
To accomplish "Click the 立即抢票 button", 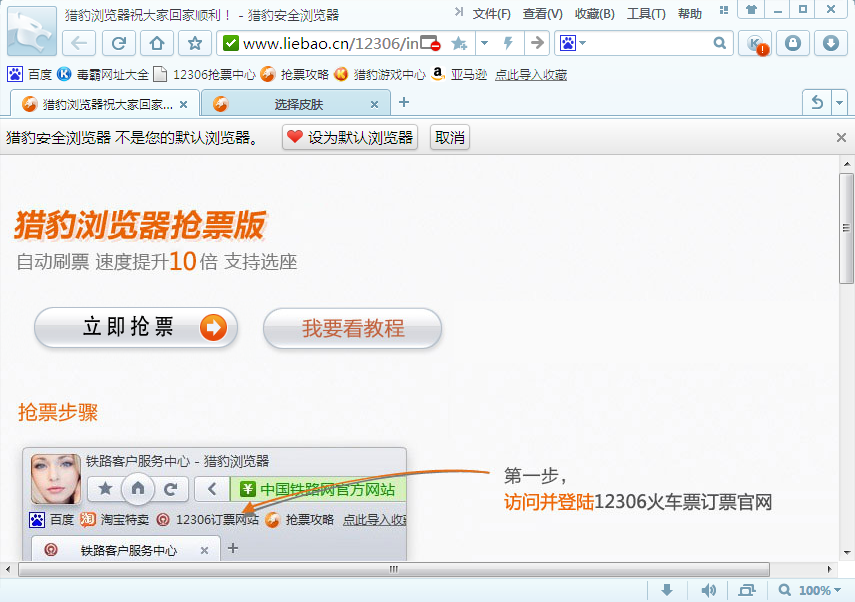I will click(136, 328).
